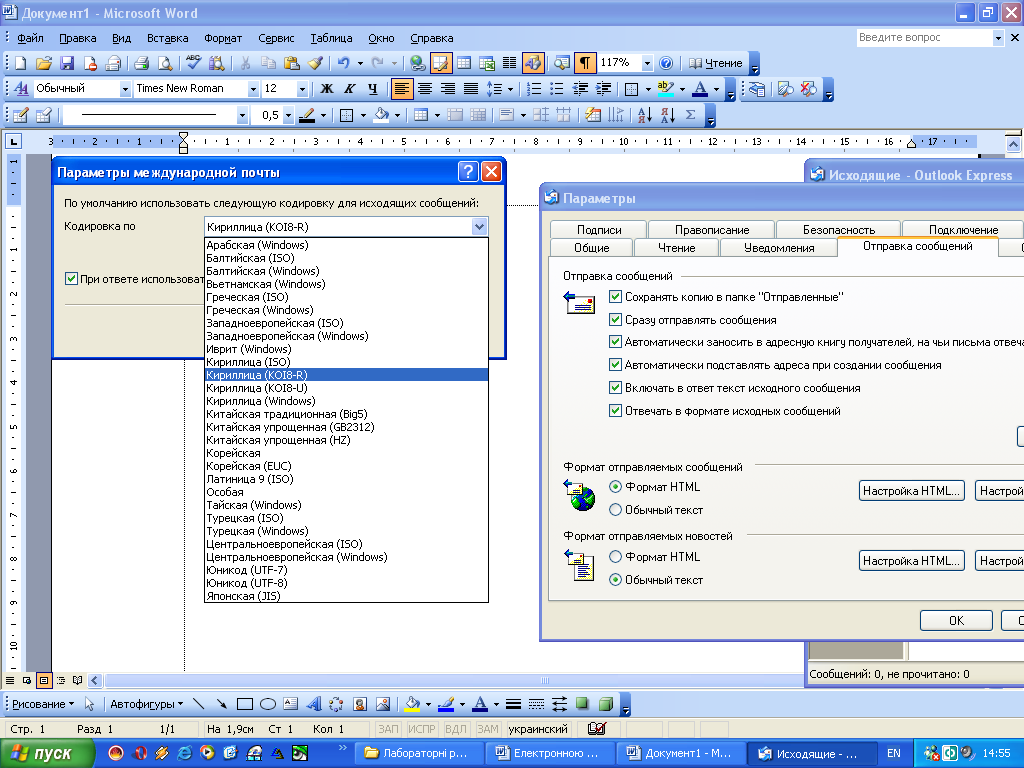The height and width of the screenshot is (768, 1024).
Task: Open a file with the Open folder icon
Action: click(x=44, y=63)
